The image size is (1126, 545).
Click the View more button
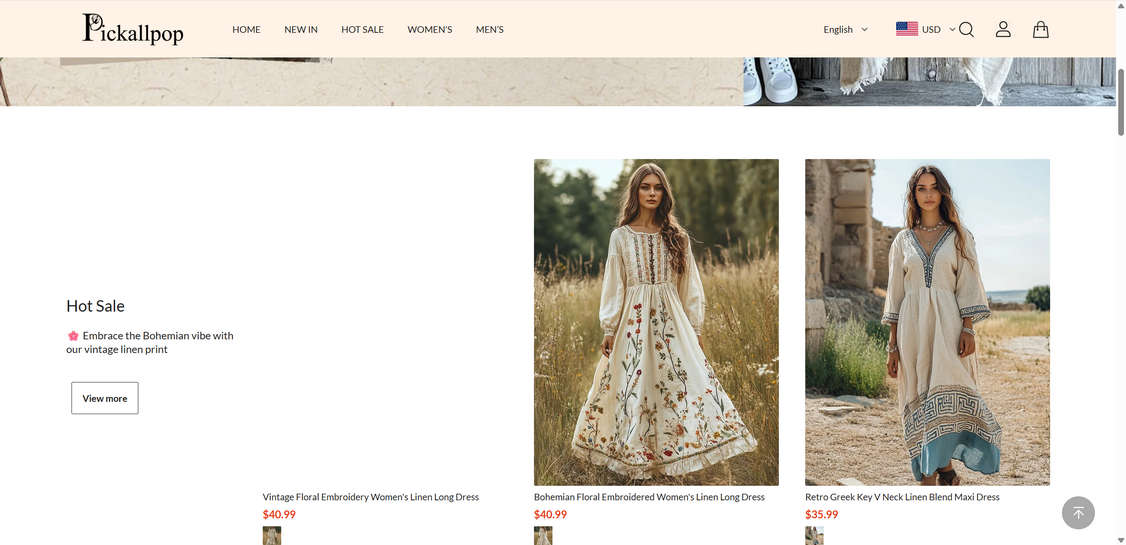tap(105, 398)
